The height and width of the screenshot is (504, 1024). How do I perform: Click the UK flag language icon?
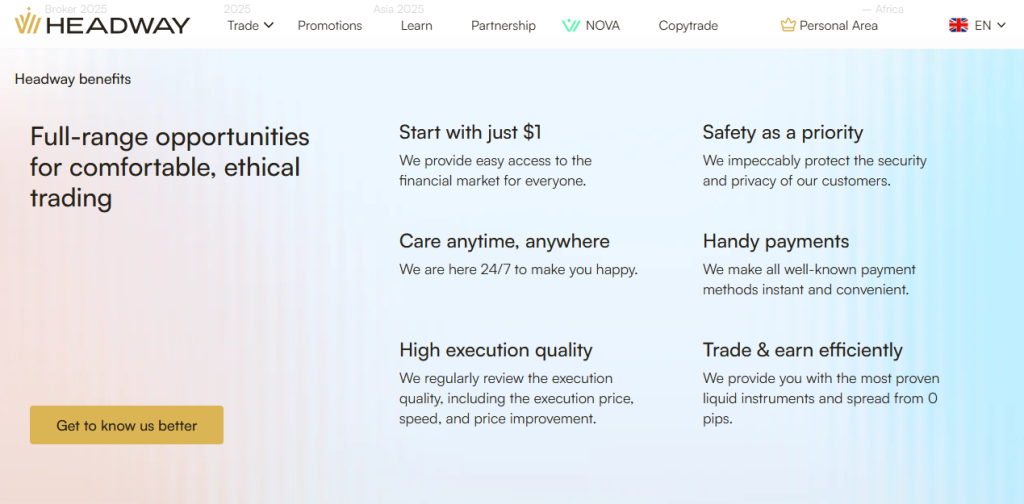coord(958,25)
